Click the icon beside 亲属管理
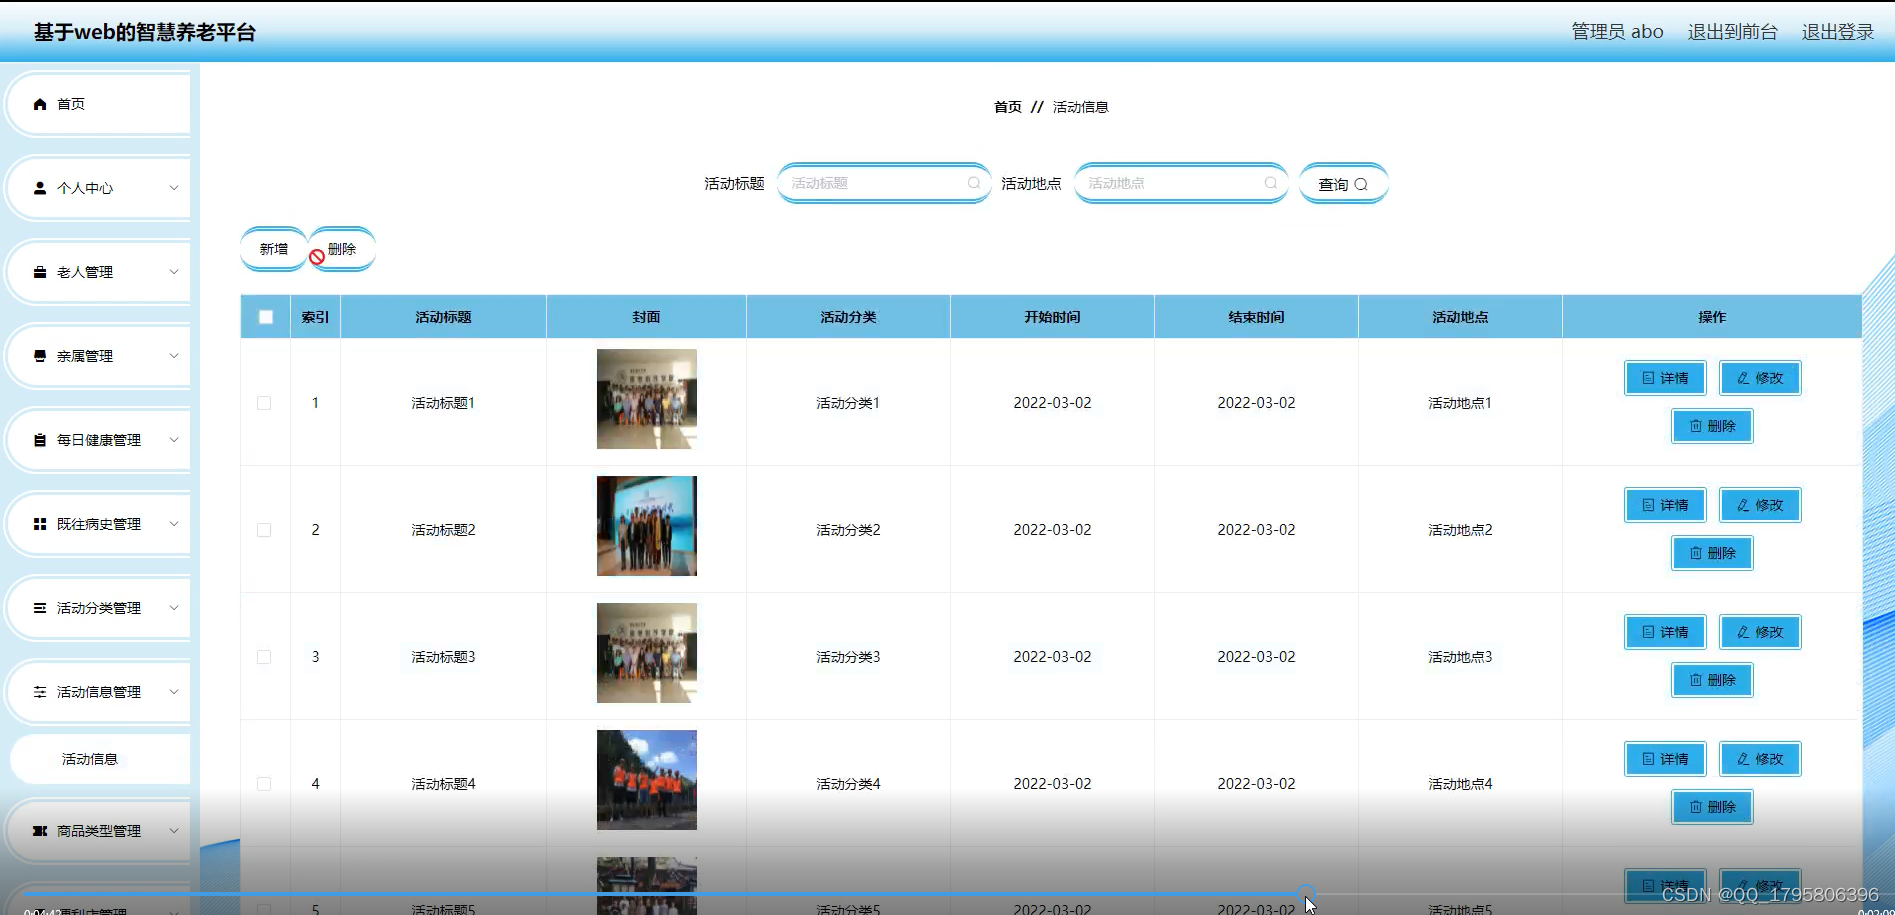The height and width of the screenshot is (915, 1895). 40,356
